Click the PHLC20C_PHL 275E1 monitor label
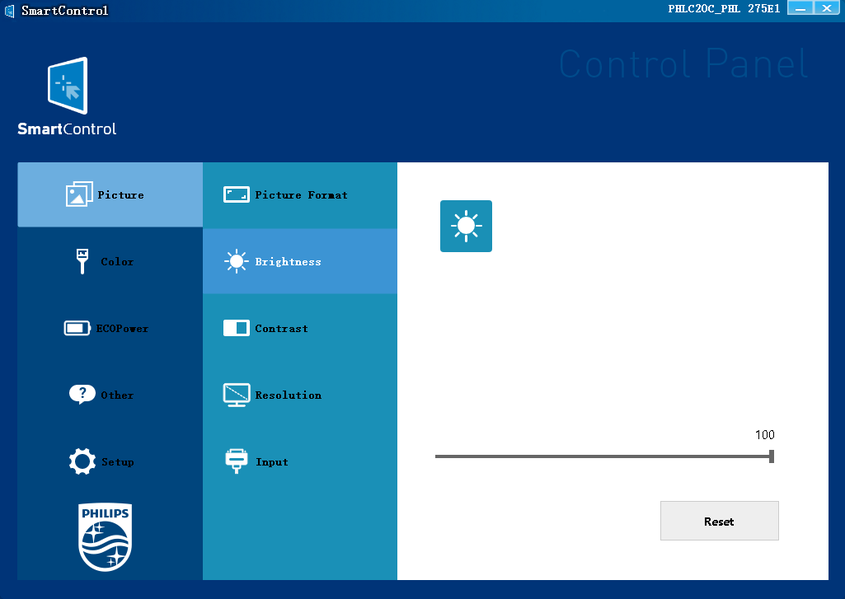The height and width of the screenshot is (599, 845). (724, 9)
